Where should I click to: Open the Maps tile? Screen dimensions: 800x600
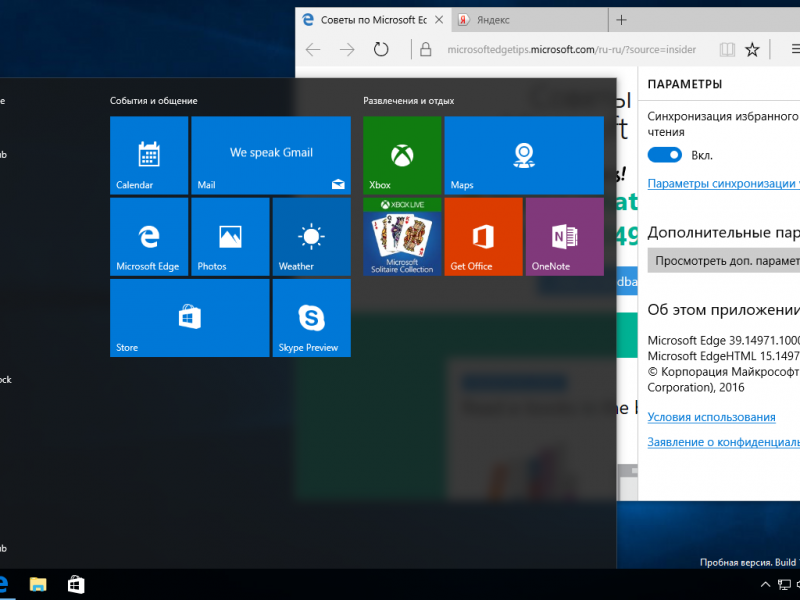pos(524,155)
